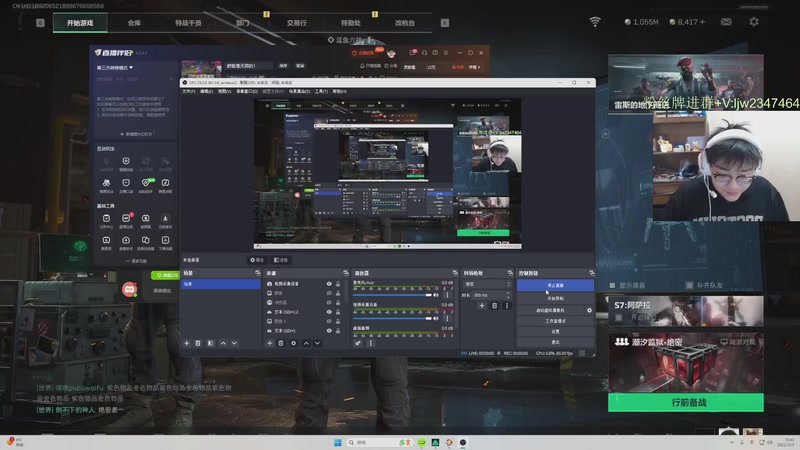The width and height of the screenshot is (800, 450).
Task: Click the green 行前备战 button
Action: pyautogui.click(x=686, y=403)
